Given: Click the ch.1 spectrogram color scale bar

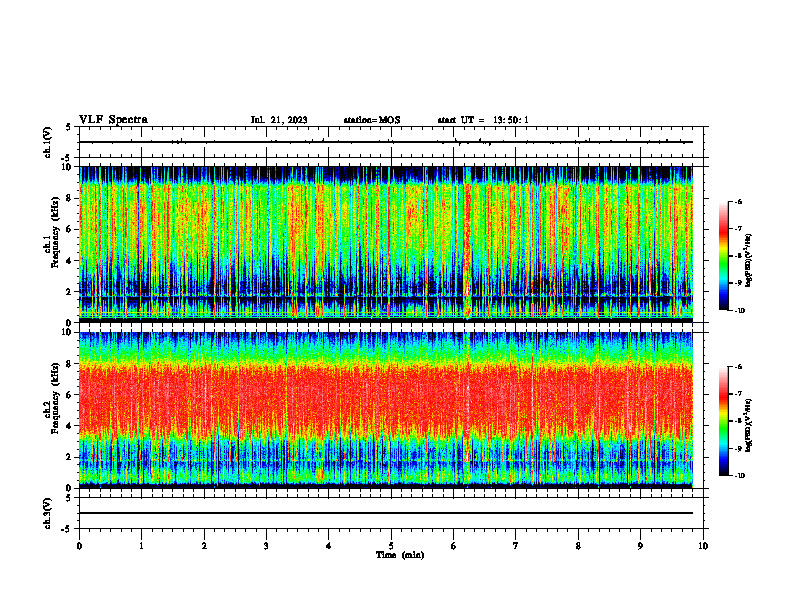Looking at the screenshot, I should pyautogui.click(x=723, y=256).
